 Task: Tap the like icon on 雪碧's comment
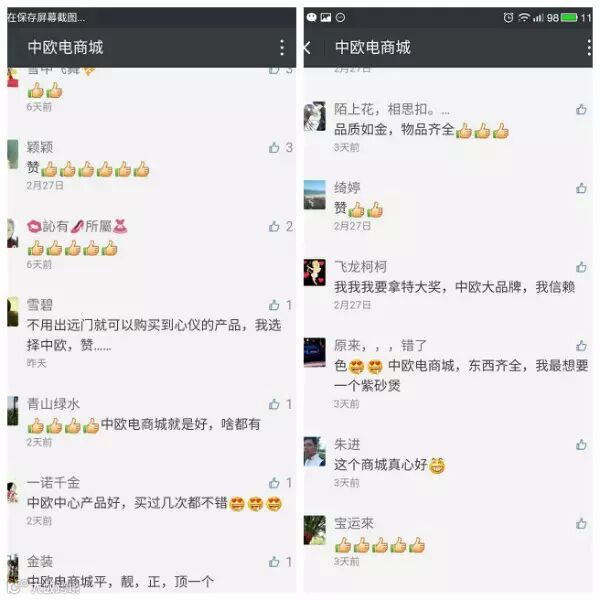point(274,305)
